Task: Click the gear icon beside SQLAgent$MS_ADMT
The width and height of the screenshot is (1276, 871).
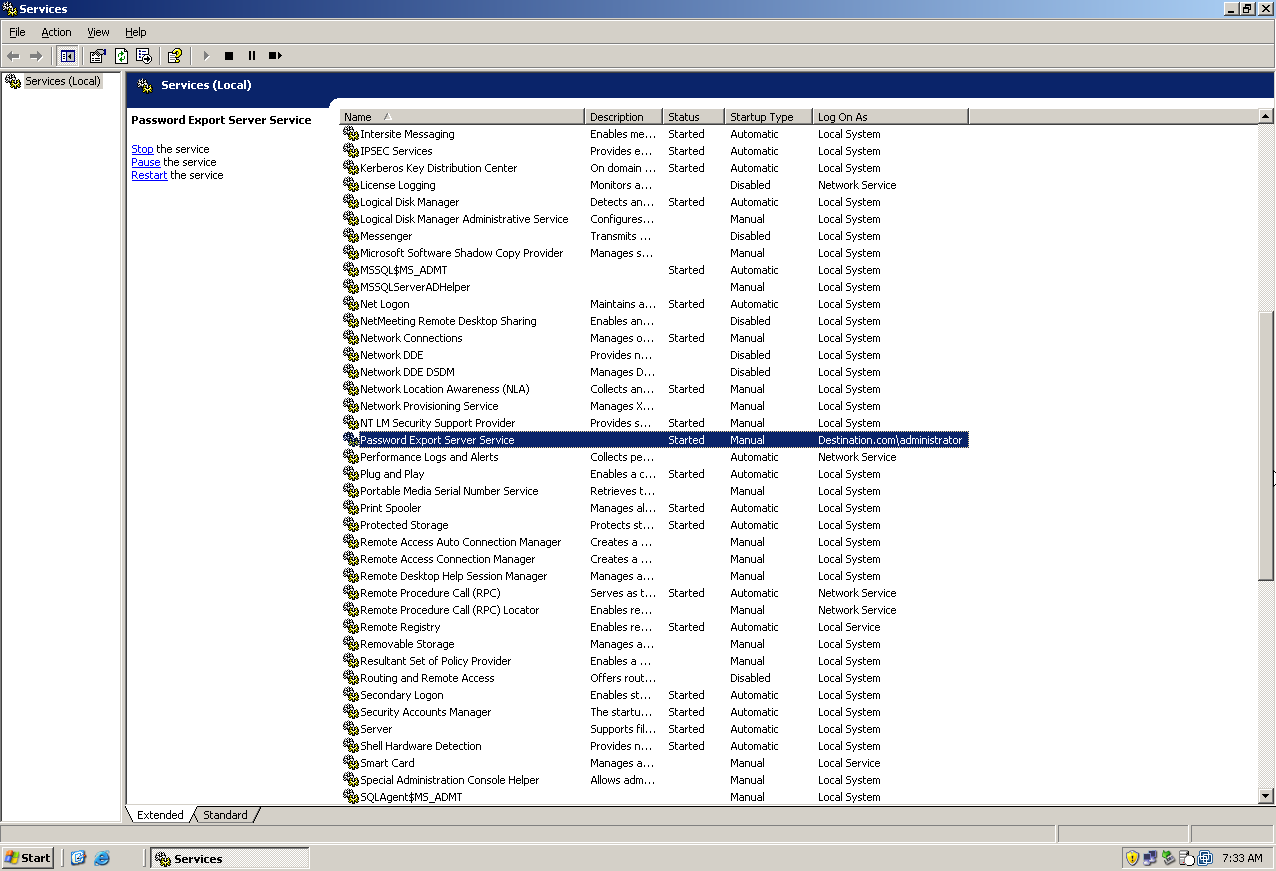Action: tap(350, 797)
